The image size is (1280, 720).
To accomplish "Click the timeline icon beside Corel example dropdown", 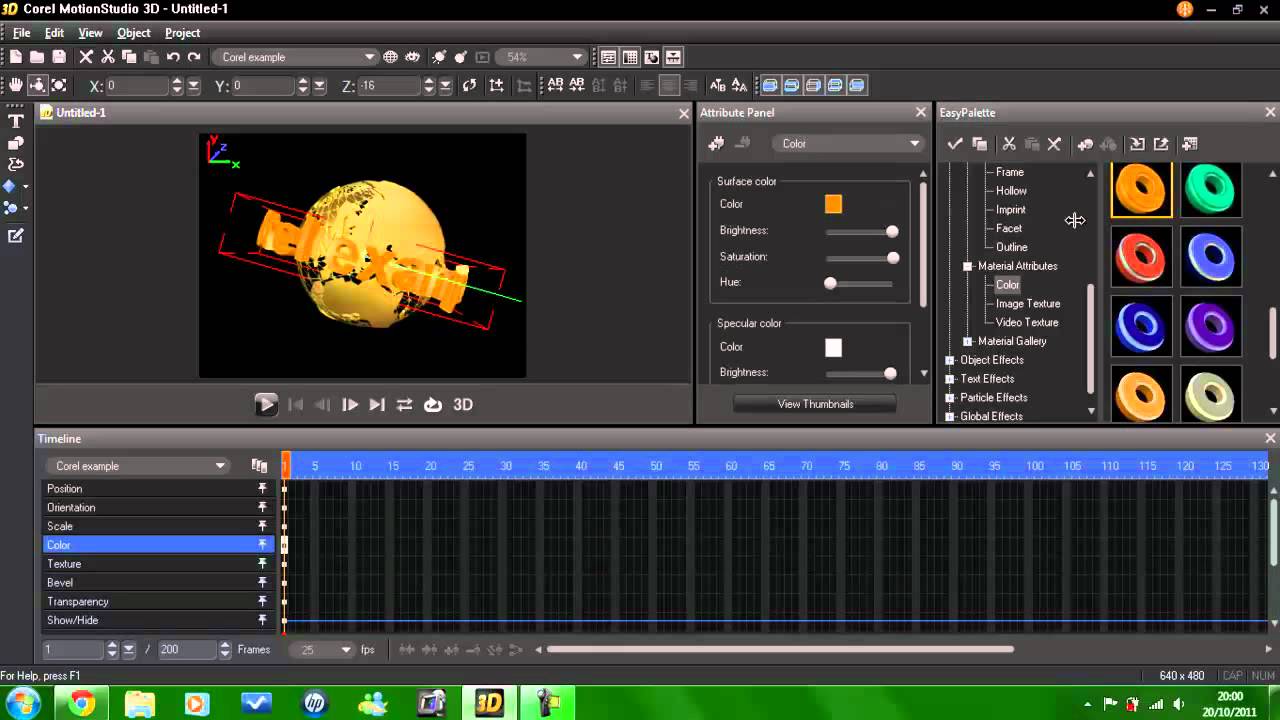I will point(260,466).
